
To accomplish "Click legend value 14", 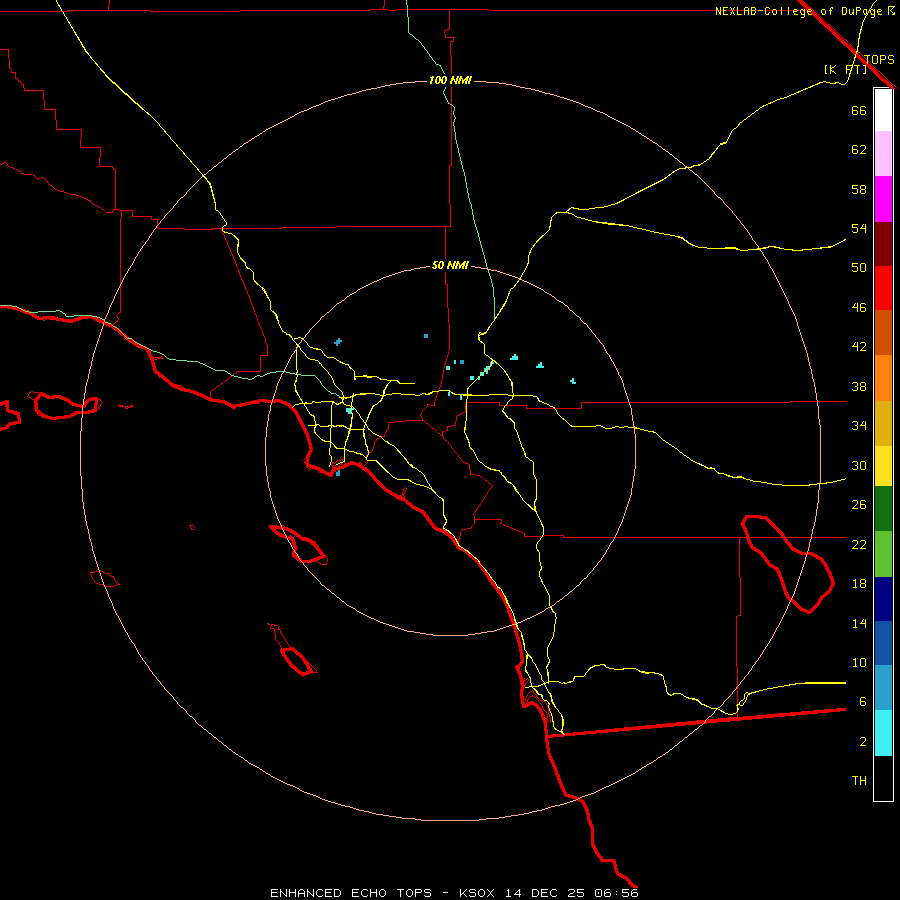I will [x=859, y=623].
